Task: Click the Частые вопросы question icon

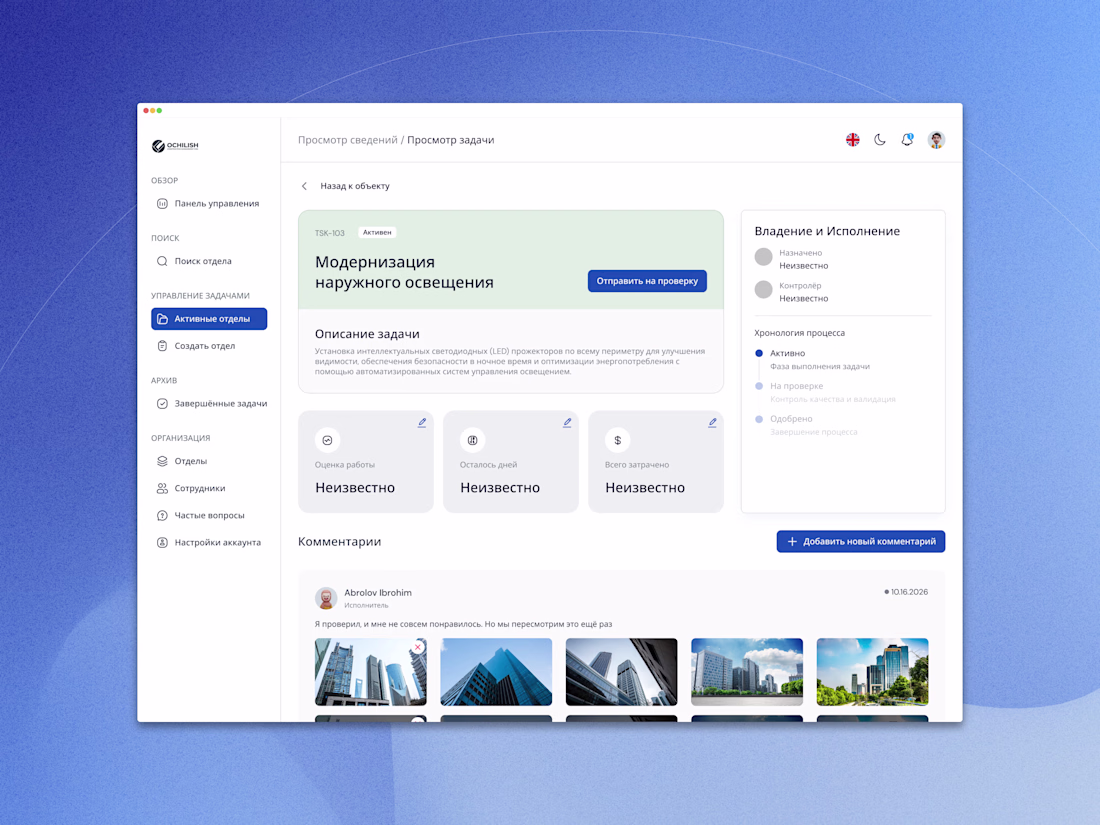Action: 162,515
